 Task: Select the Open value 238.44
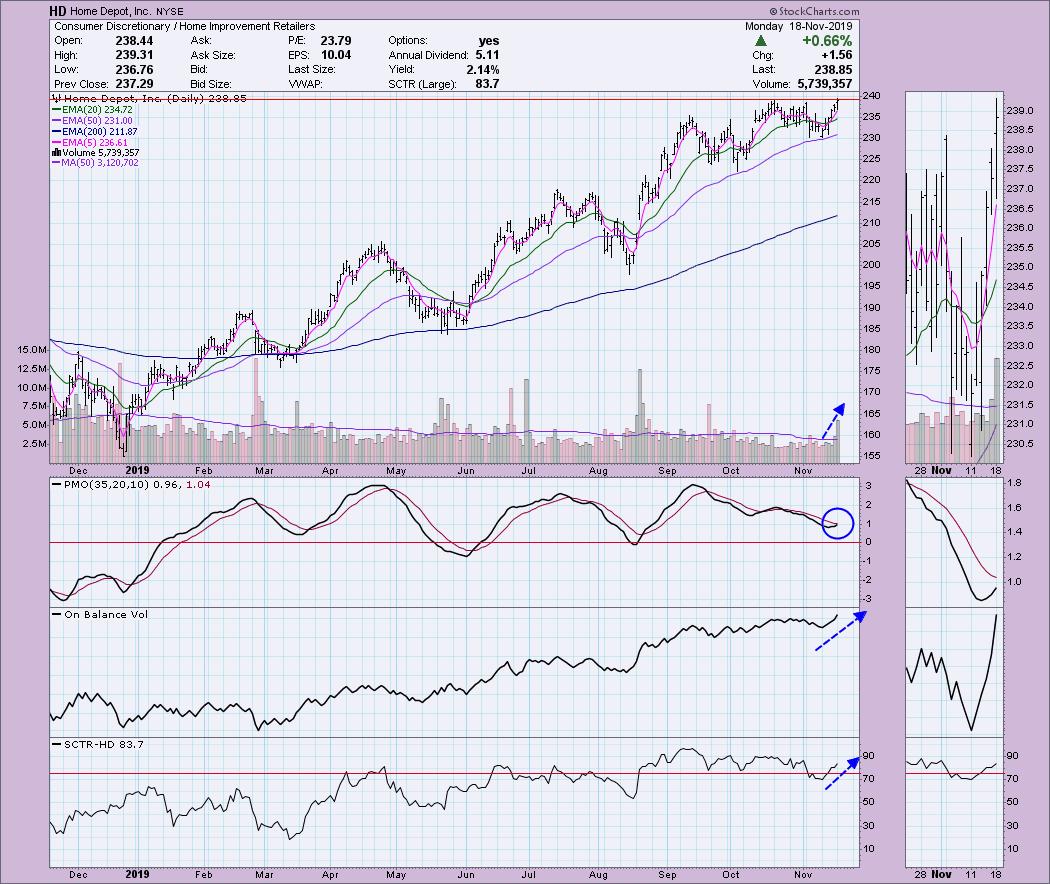pos(134,41)
